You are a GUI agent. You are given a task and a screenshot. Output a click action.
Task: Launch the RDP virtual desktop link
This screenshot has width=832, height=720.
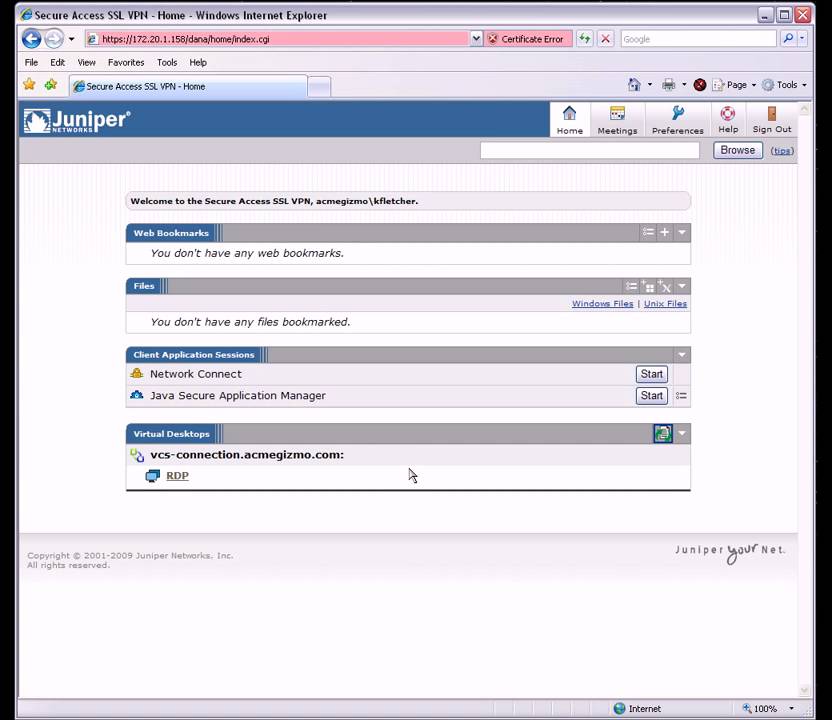click(x=177, y=475)
